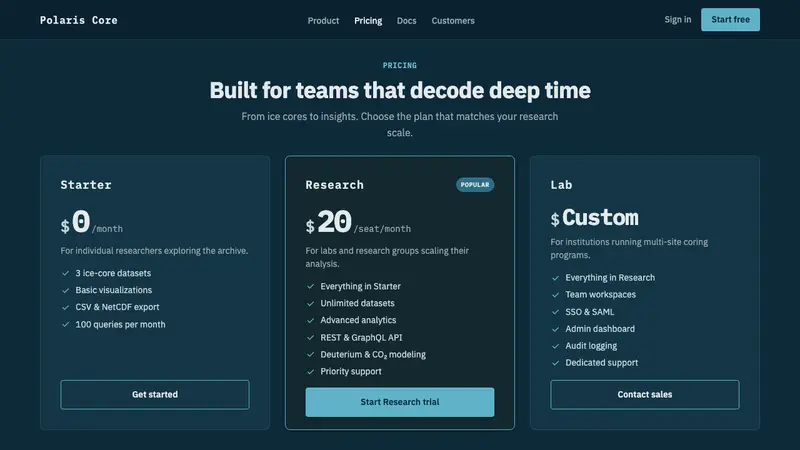This screenshot has width=800, height=450.
Task: Click the 'Priority support' feature text
Action: tap(351, 371)
